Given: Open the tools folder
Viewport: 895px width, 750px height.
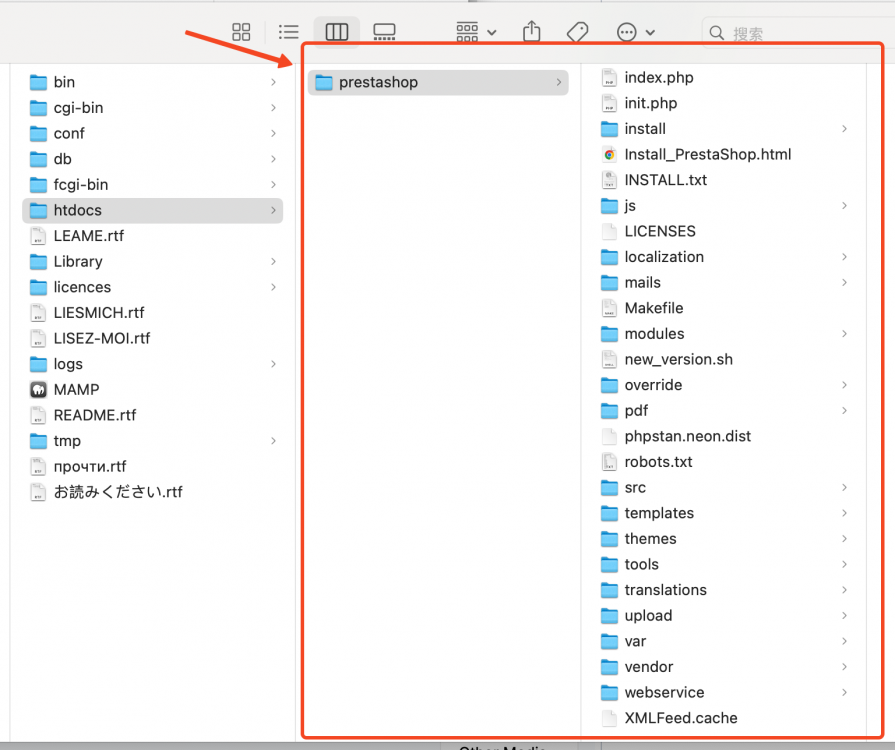Looking at the screenshot, I should tap(724, 564).
